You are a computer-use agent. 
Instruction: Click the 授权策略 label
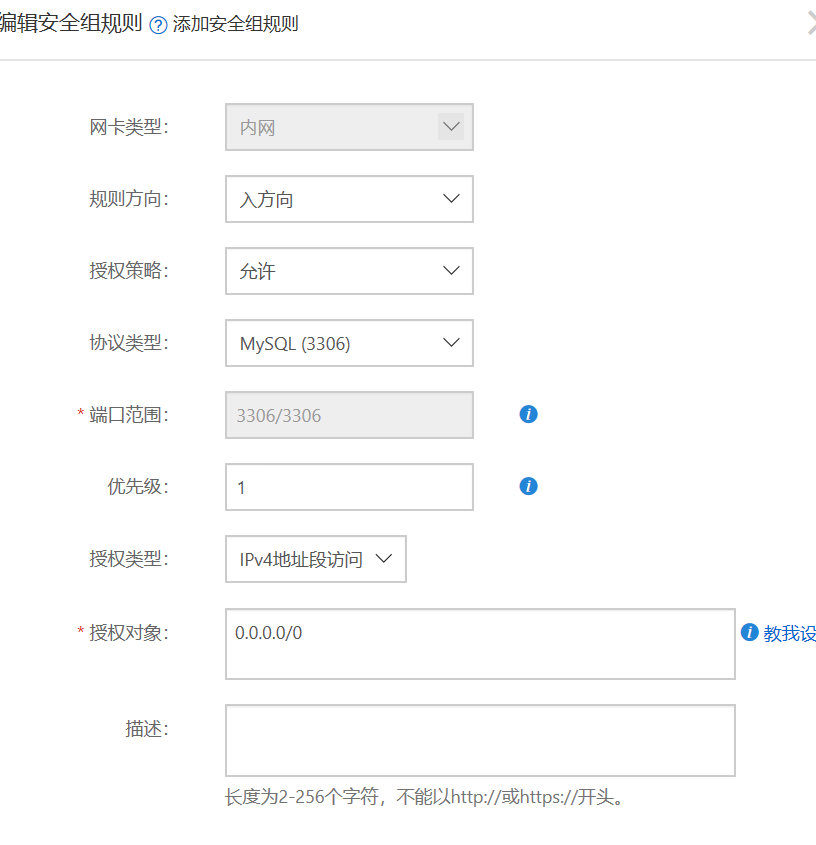(129, 271)
